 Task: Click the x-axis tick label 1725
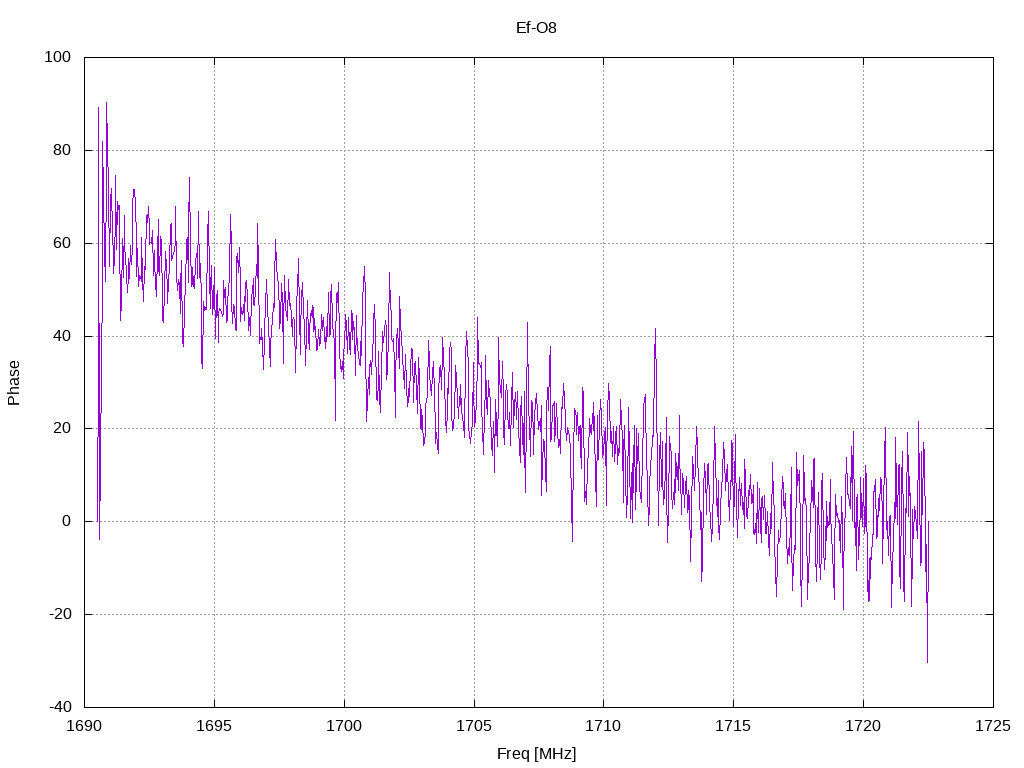click(x=993, y=726)
